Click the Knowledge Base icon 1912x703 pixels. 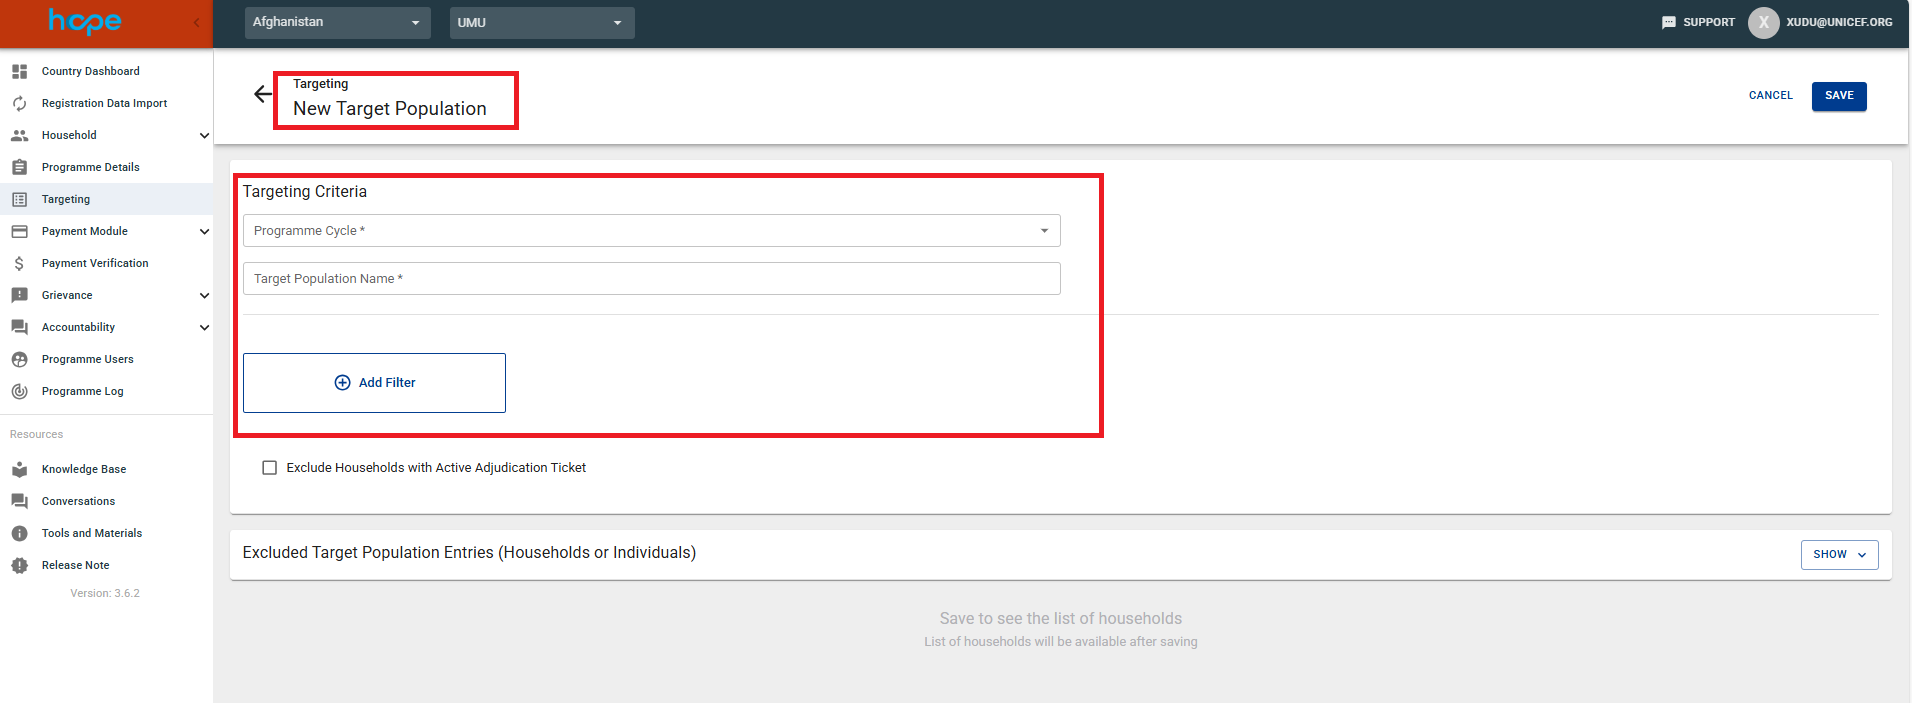19,469
